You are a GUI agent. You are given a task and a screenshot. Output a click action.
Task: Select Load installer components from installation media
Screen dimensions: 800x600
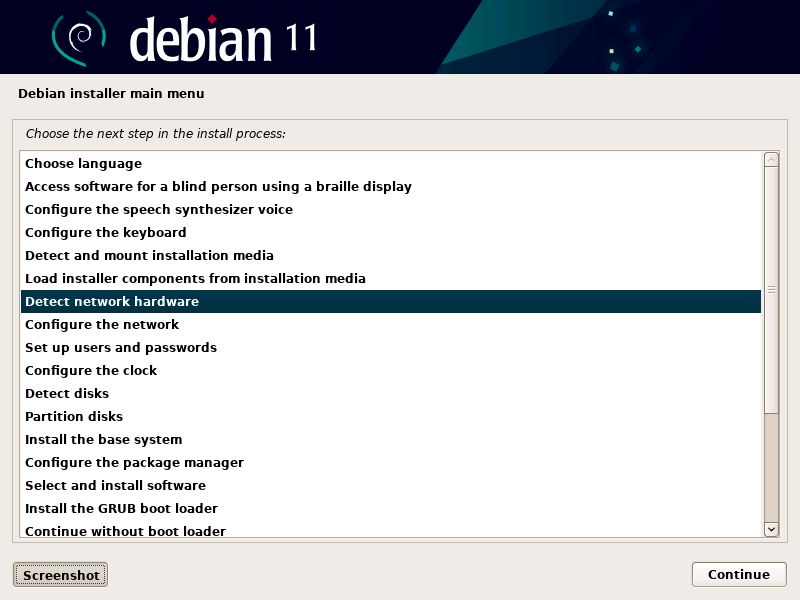pos(391,278)
